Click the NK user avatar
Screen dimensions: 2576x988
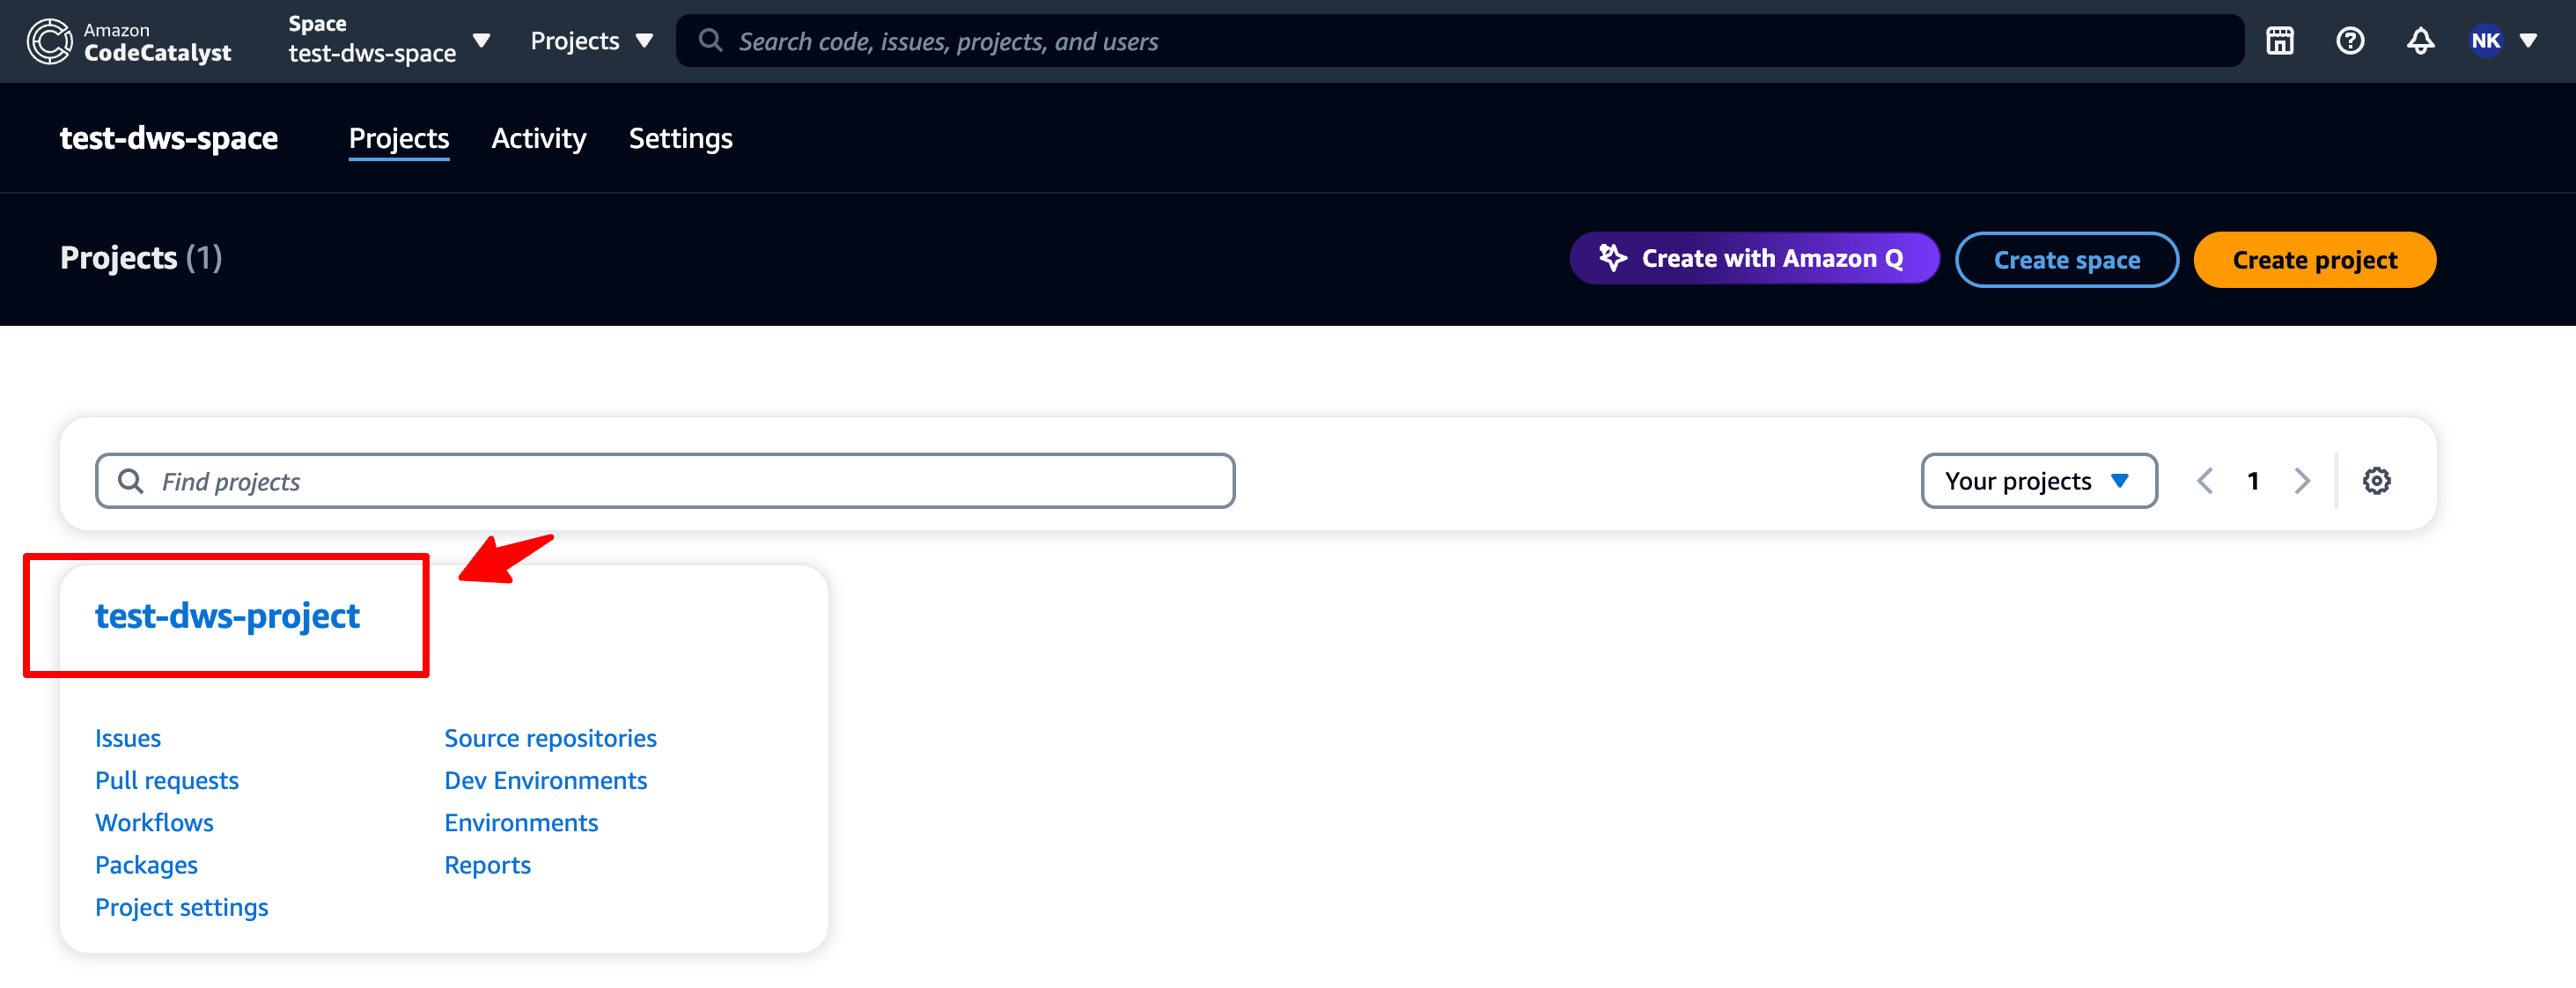pos(2485,41)
